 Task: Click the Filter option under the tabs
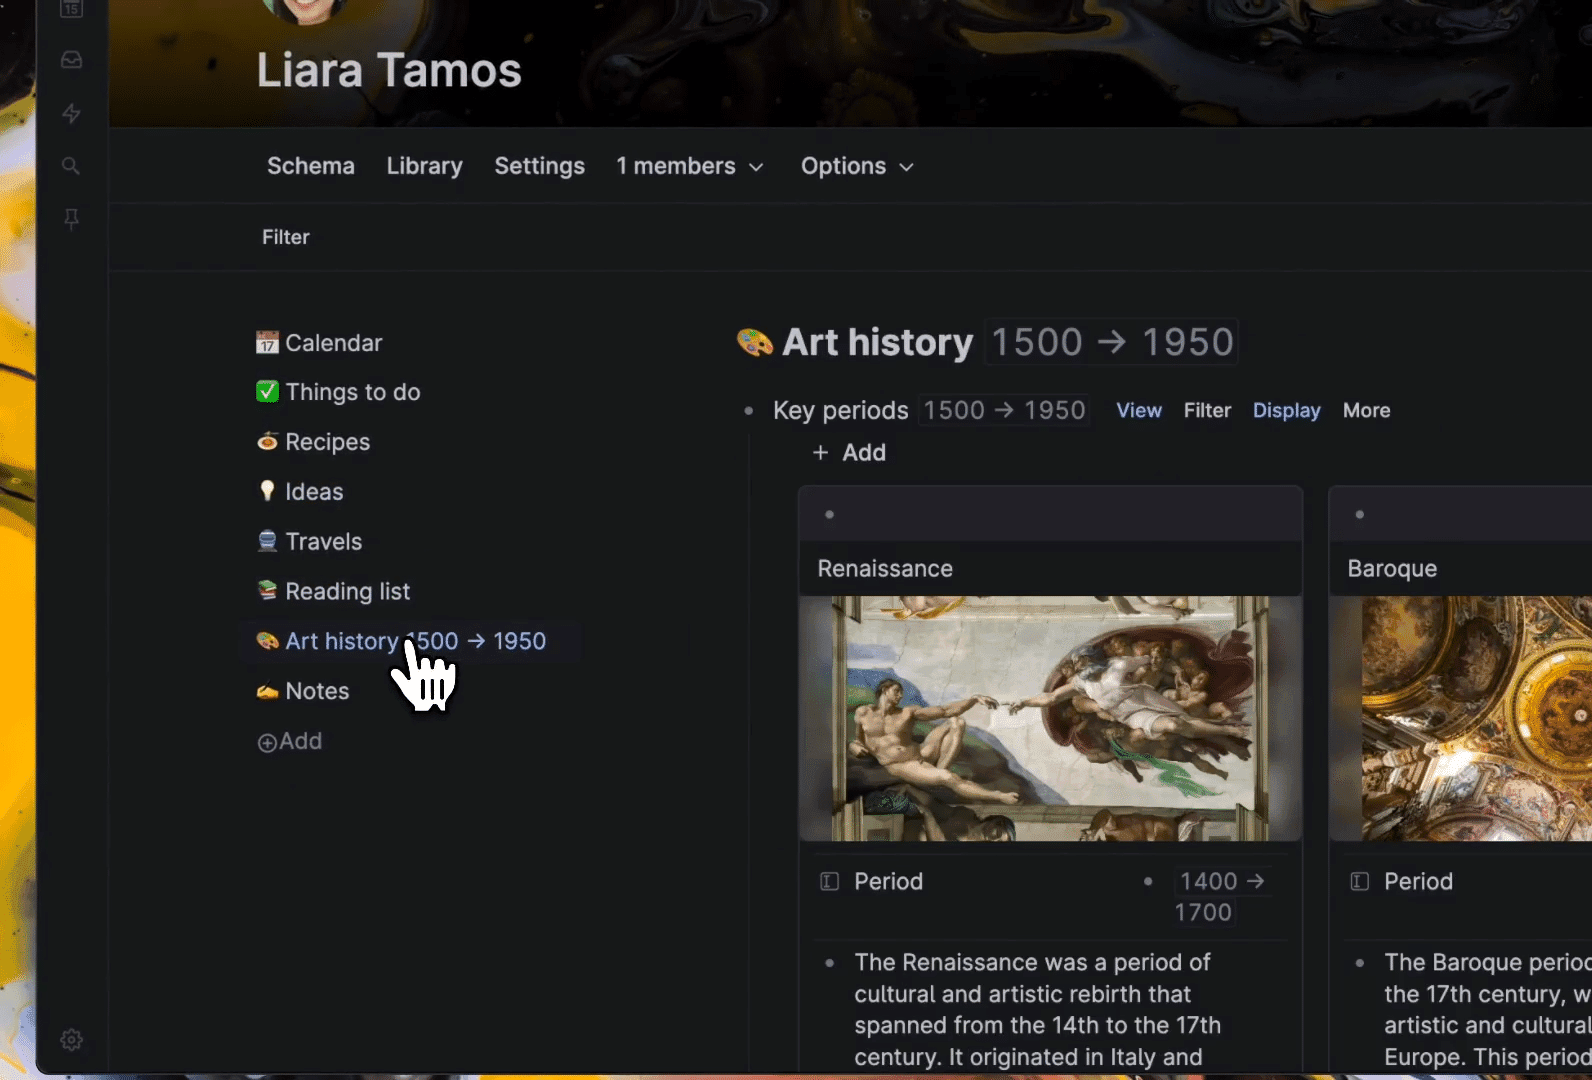[286, 237]
